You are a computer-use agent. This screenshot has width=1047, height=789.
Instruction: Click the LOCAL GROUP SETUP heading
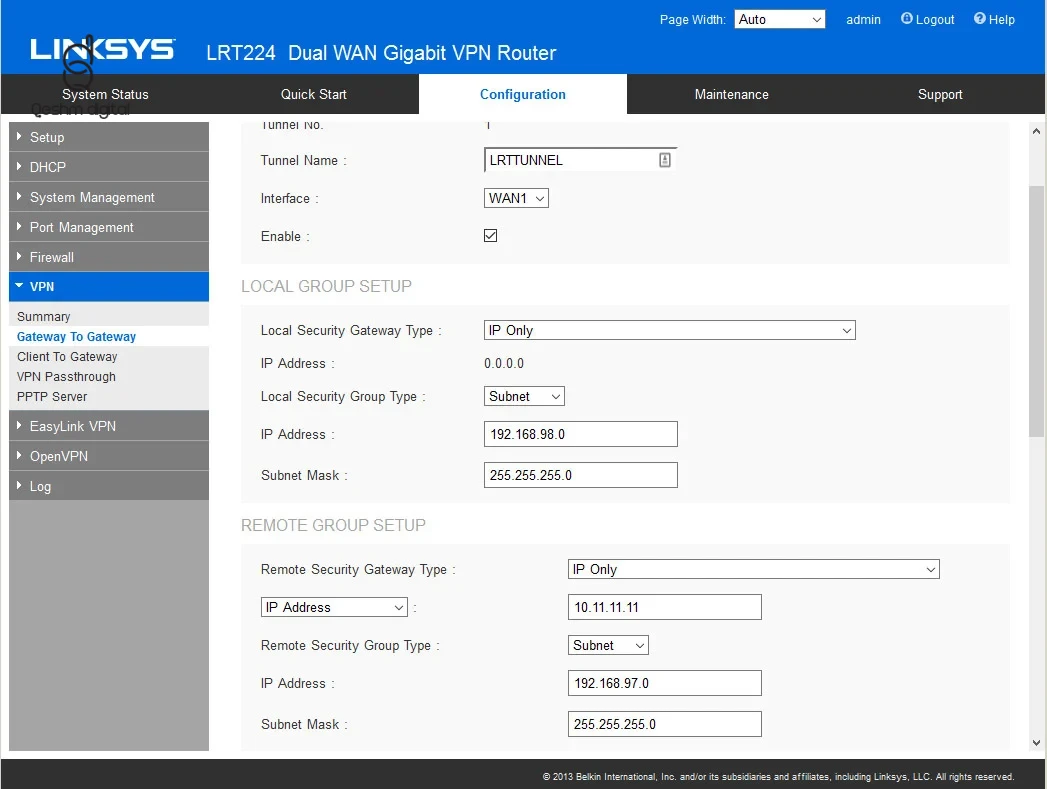click(327, 286)
